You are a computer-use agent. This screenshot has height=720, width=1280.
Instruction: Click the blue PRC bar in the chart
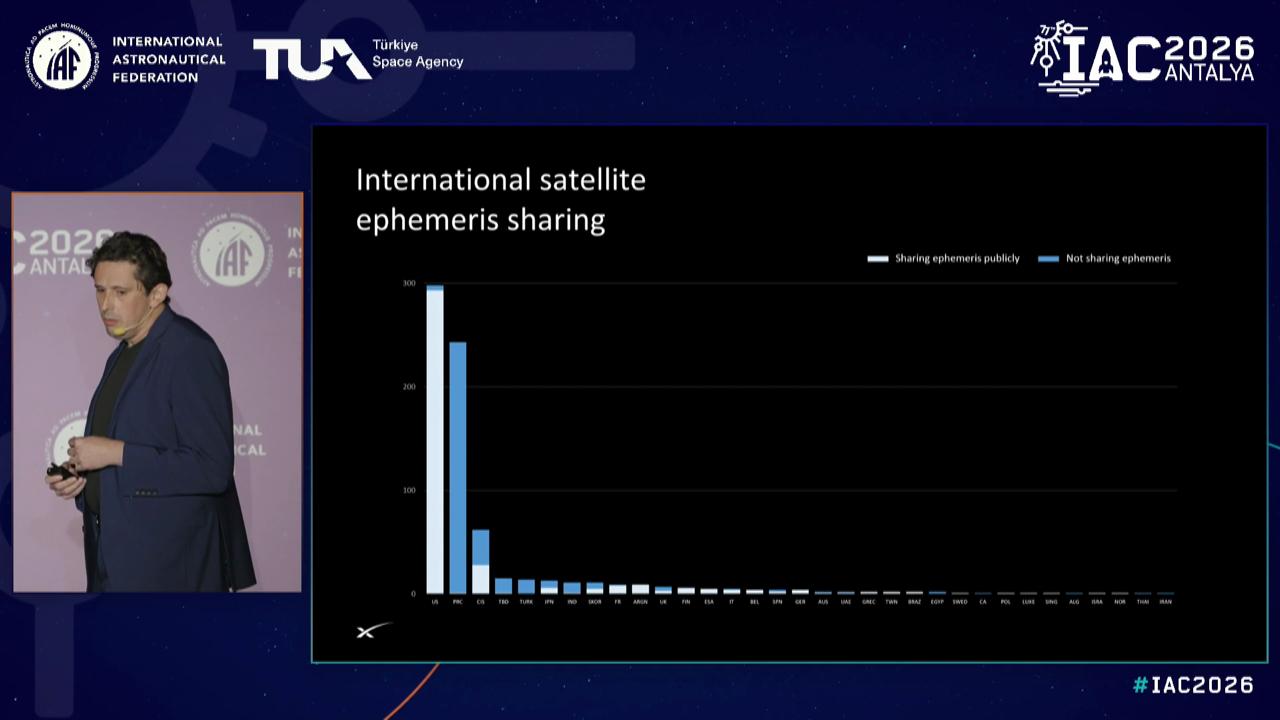coord(458,468)
